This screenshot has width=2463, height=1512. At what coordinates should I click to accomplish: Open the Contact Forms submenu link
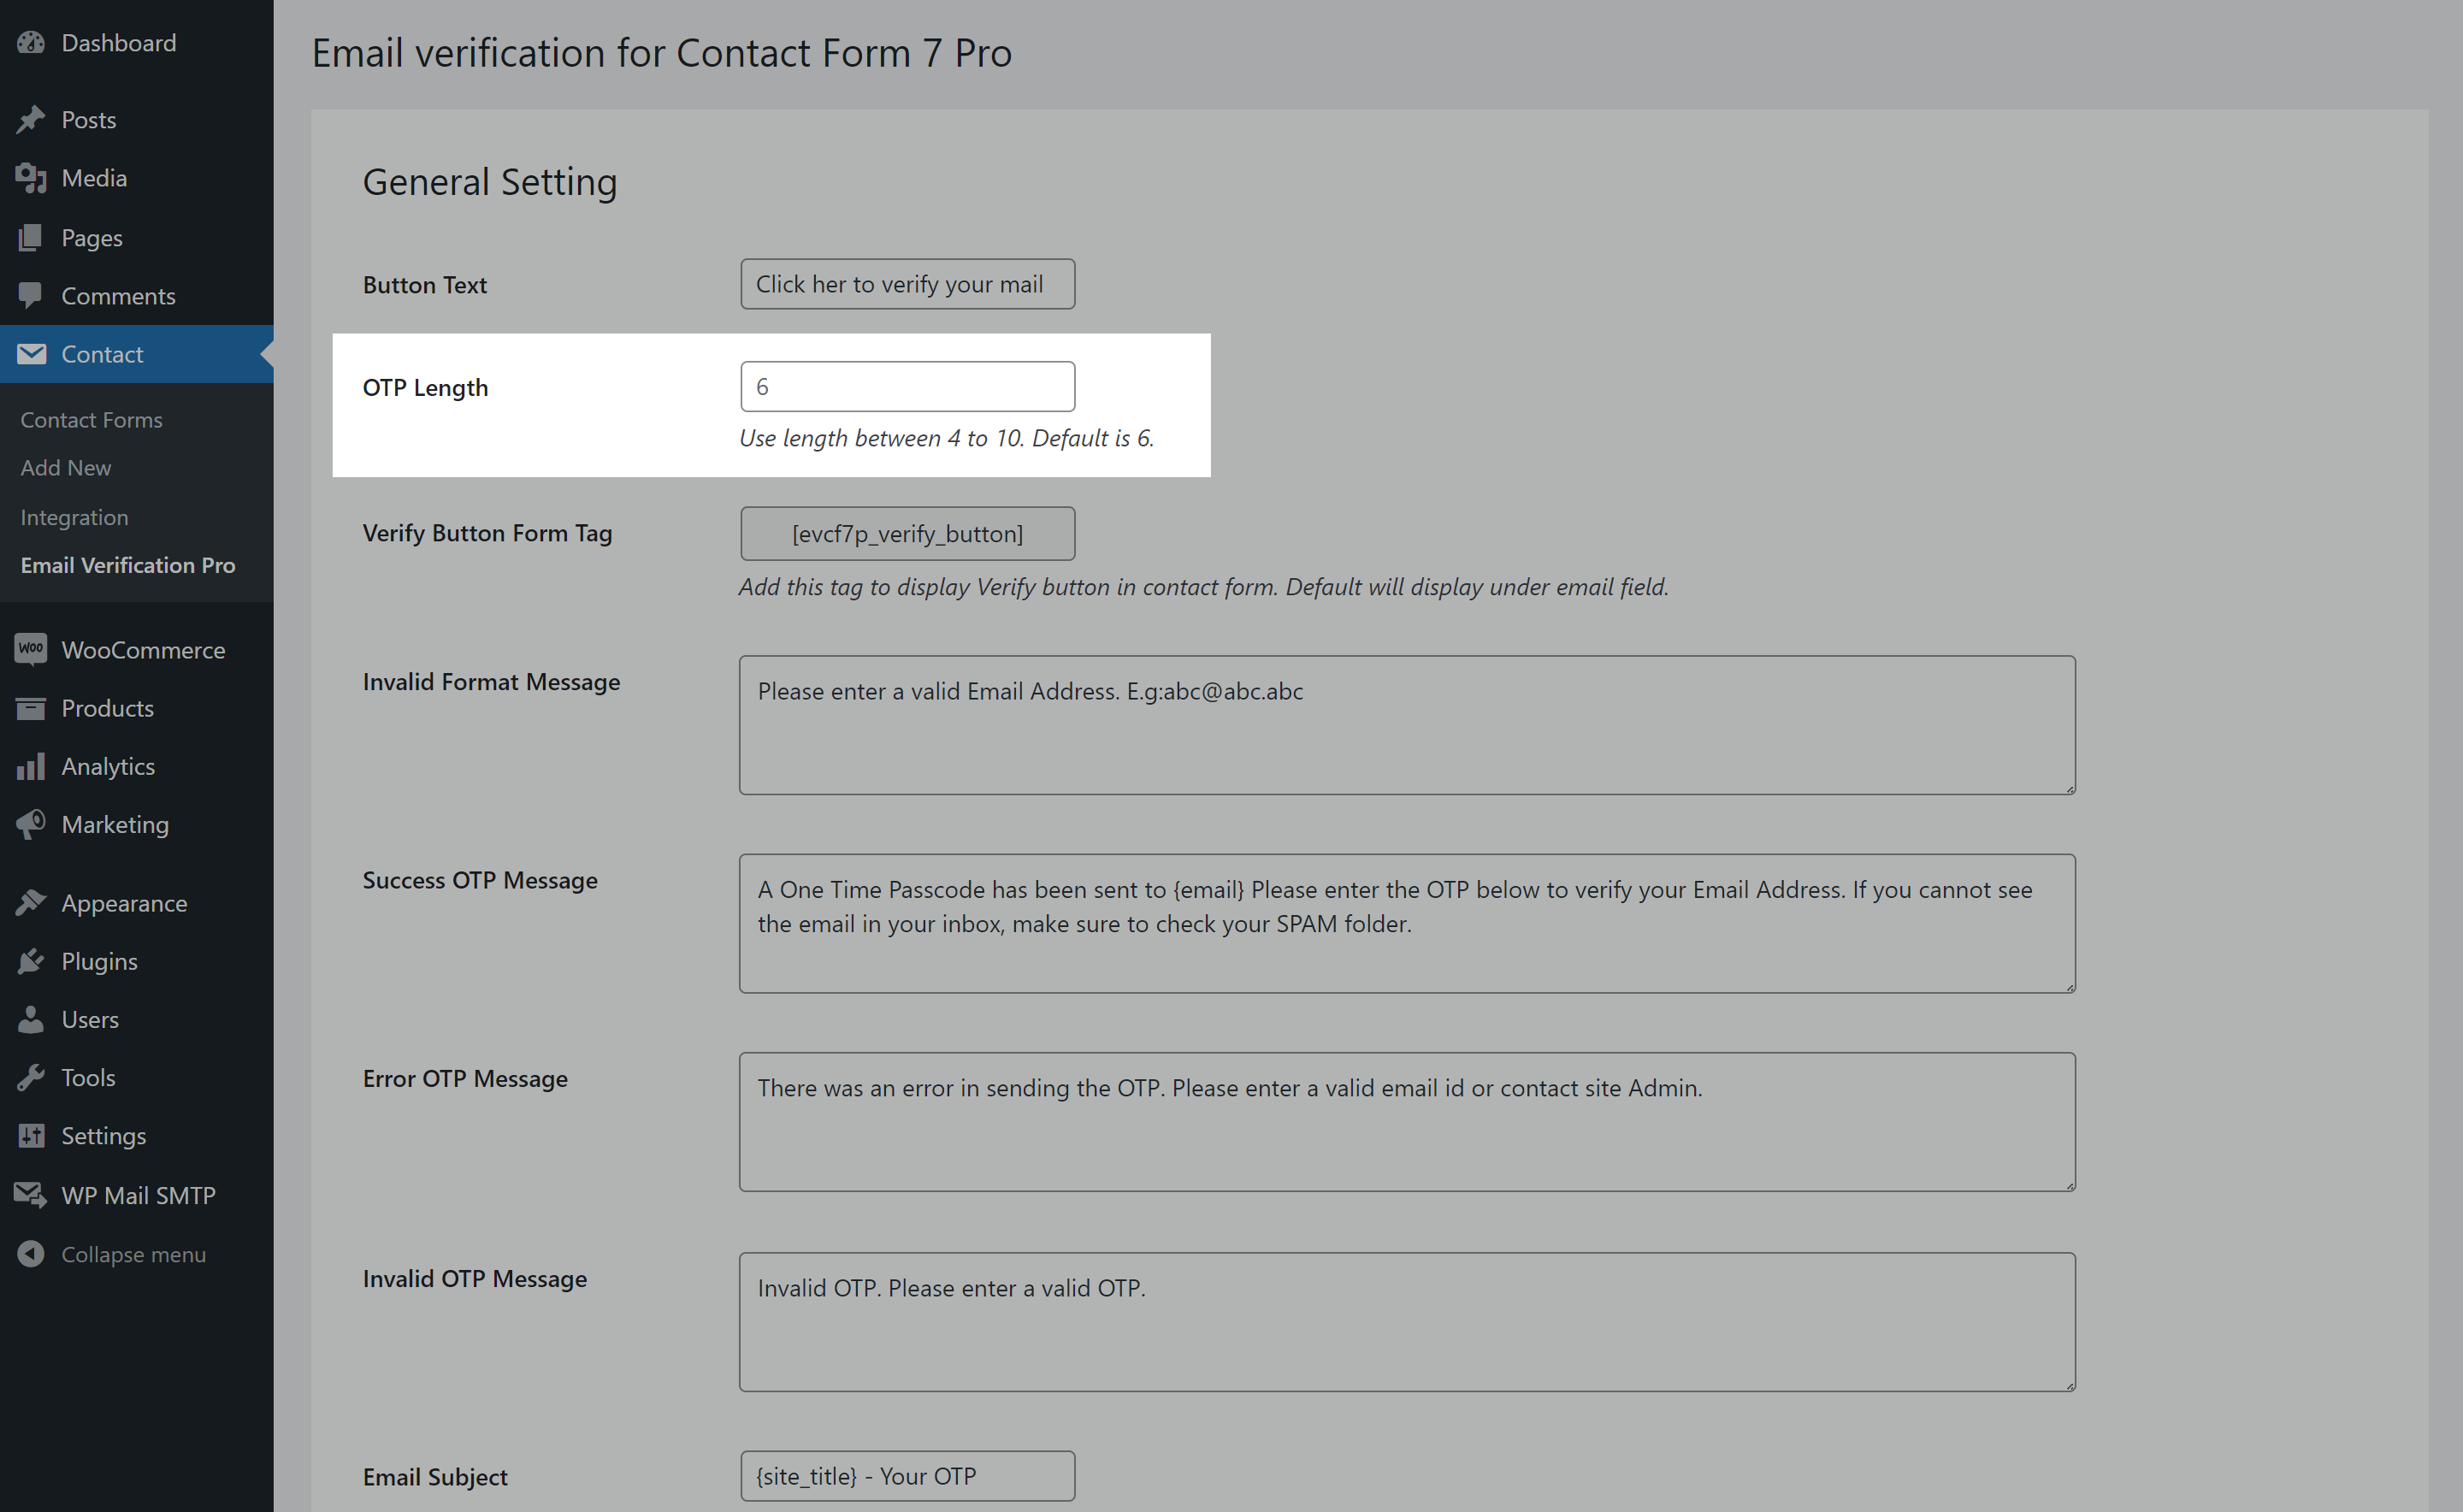click(x=91, y=420)
